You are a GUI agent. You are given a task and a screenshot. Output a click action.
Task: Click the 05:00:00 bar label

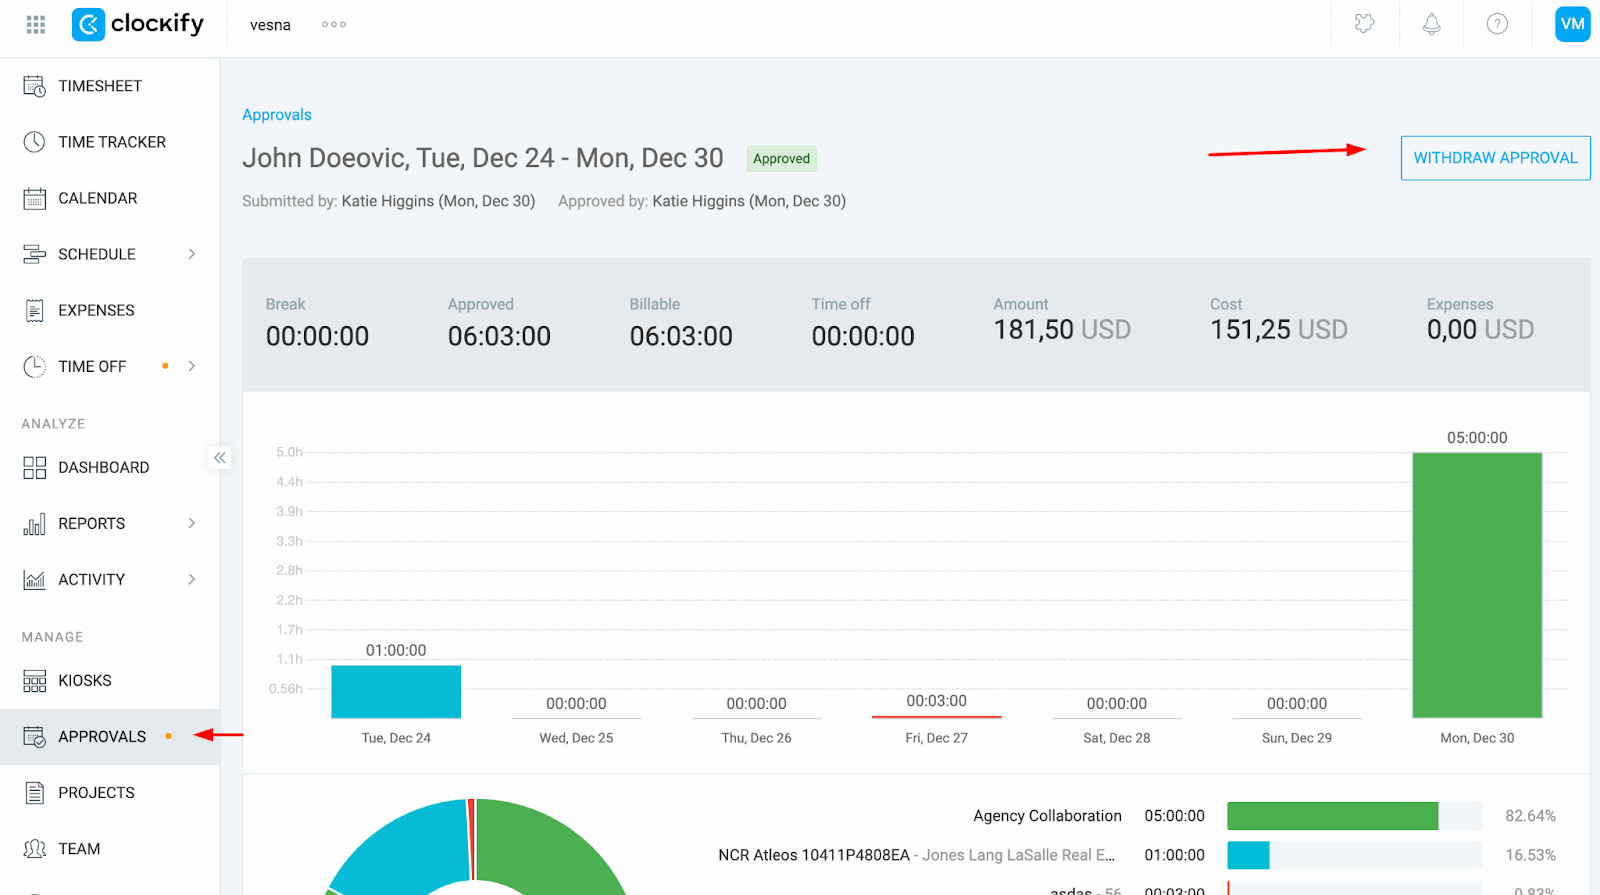pyautogui.click(x=1477, y=438)
